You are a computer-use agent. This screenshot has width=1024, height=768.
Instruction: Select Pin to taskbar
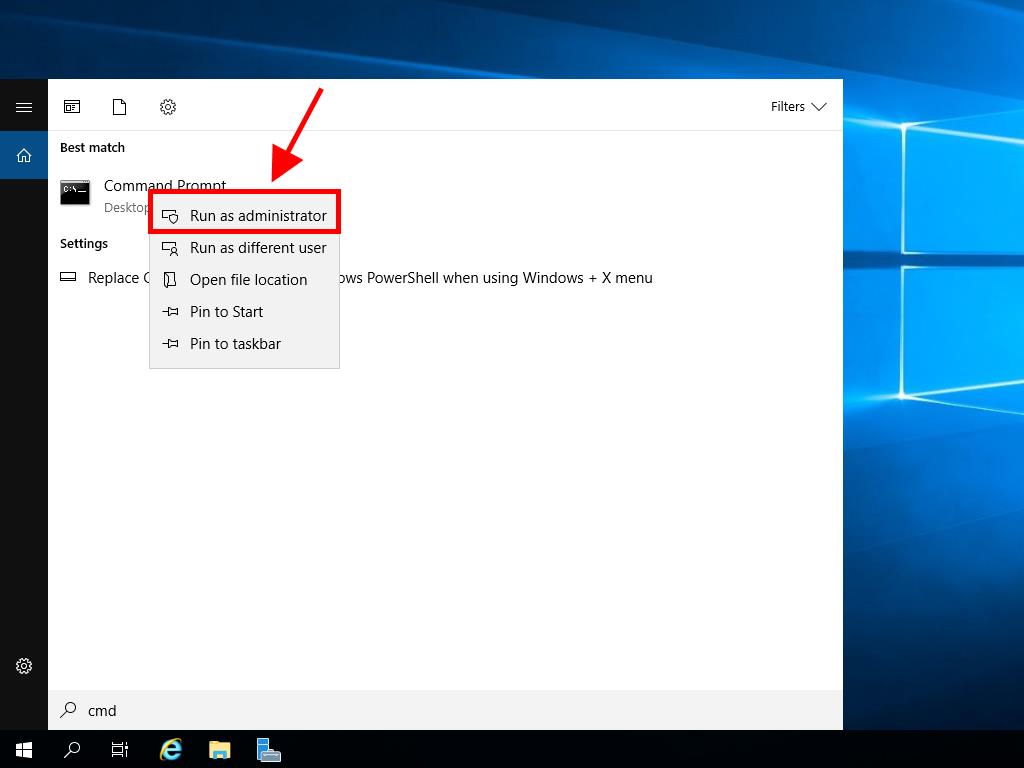(x=244, y=344)
